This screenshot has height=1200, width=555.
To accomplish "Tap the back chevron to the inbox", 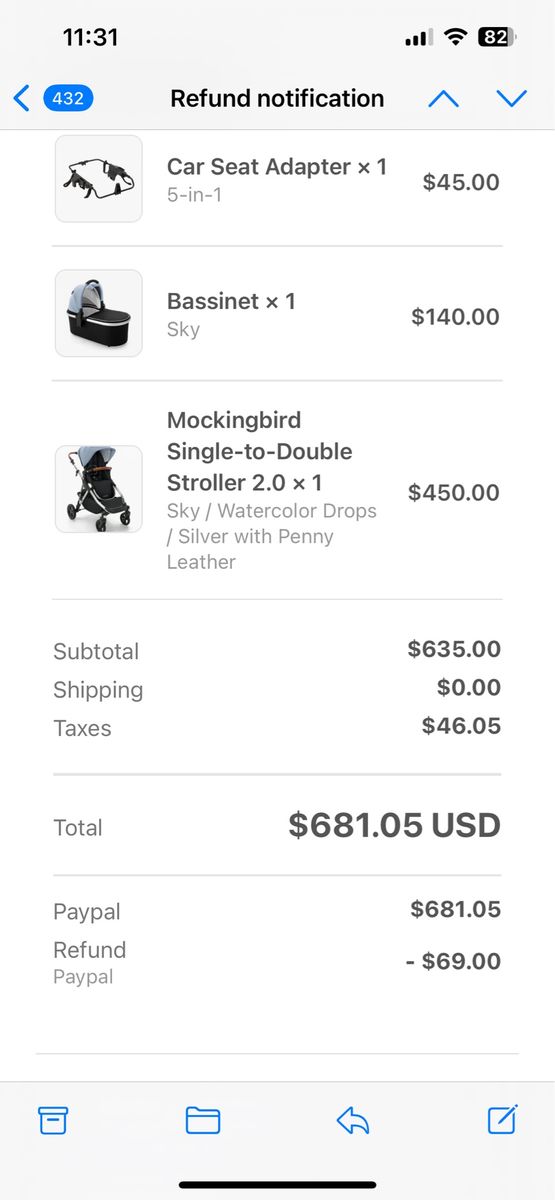I will tap(22, 98).
